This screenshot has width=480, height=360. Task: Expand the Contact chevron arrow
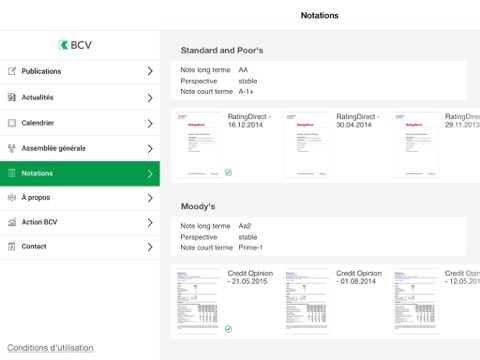coord(150,247)
